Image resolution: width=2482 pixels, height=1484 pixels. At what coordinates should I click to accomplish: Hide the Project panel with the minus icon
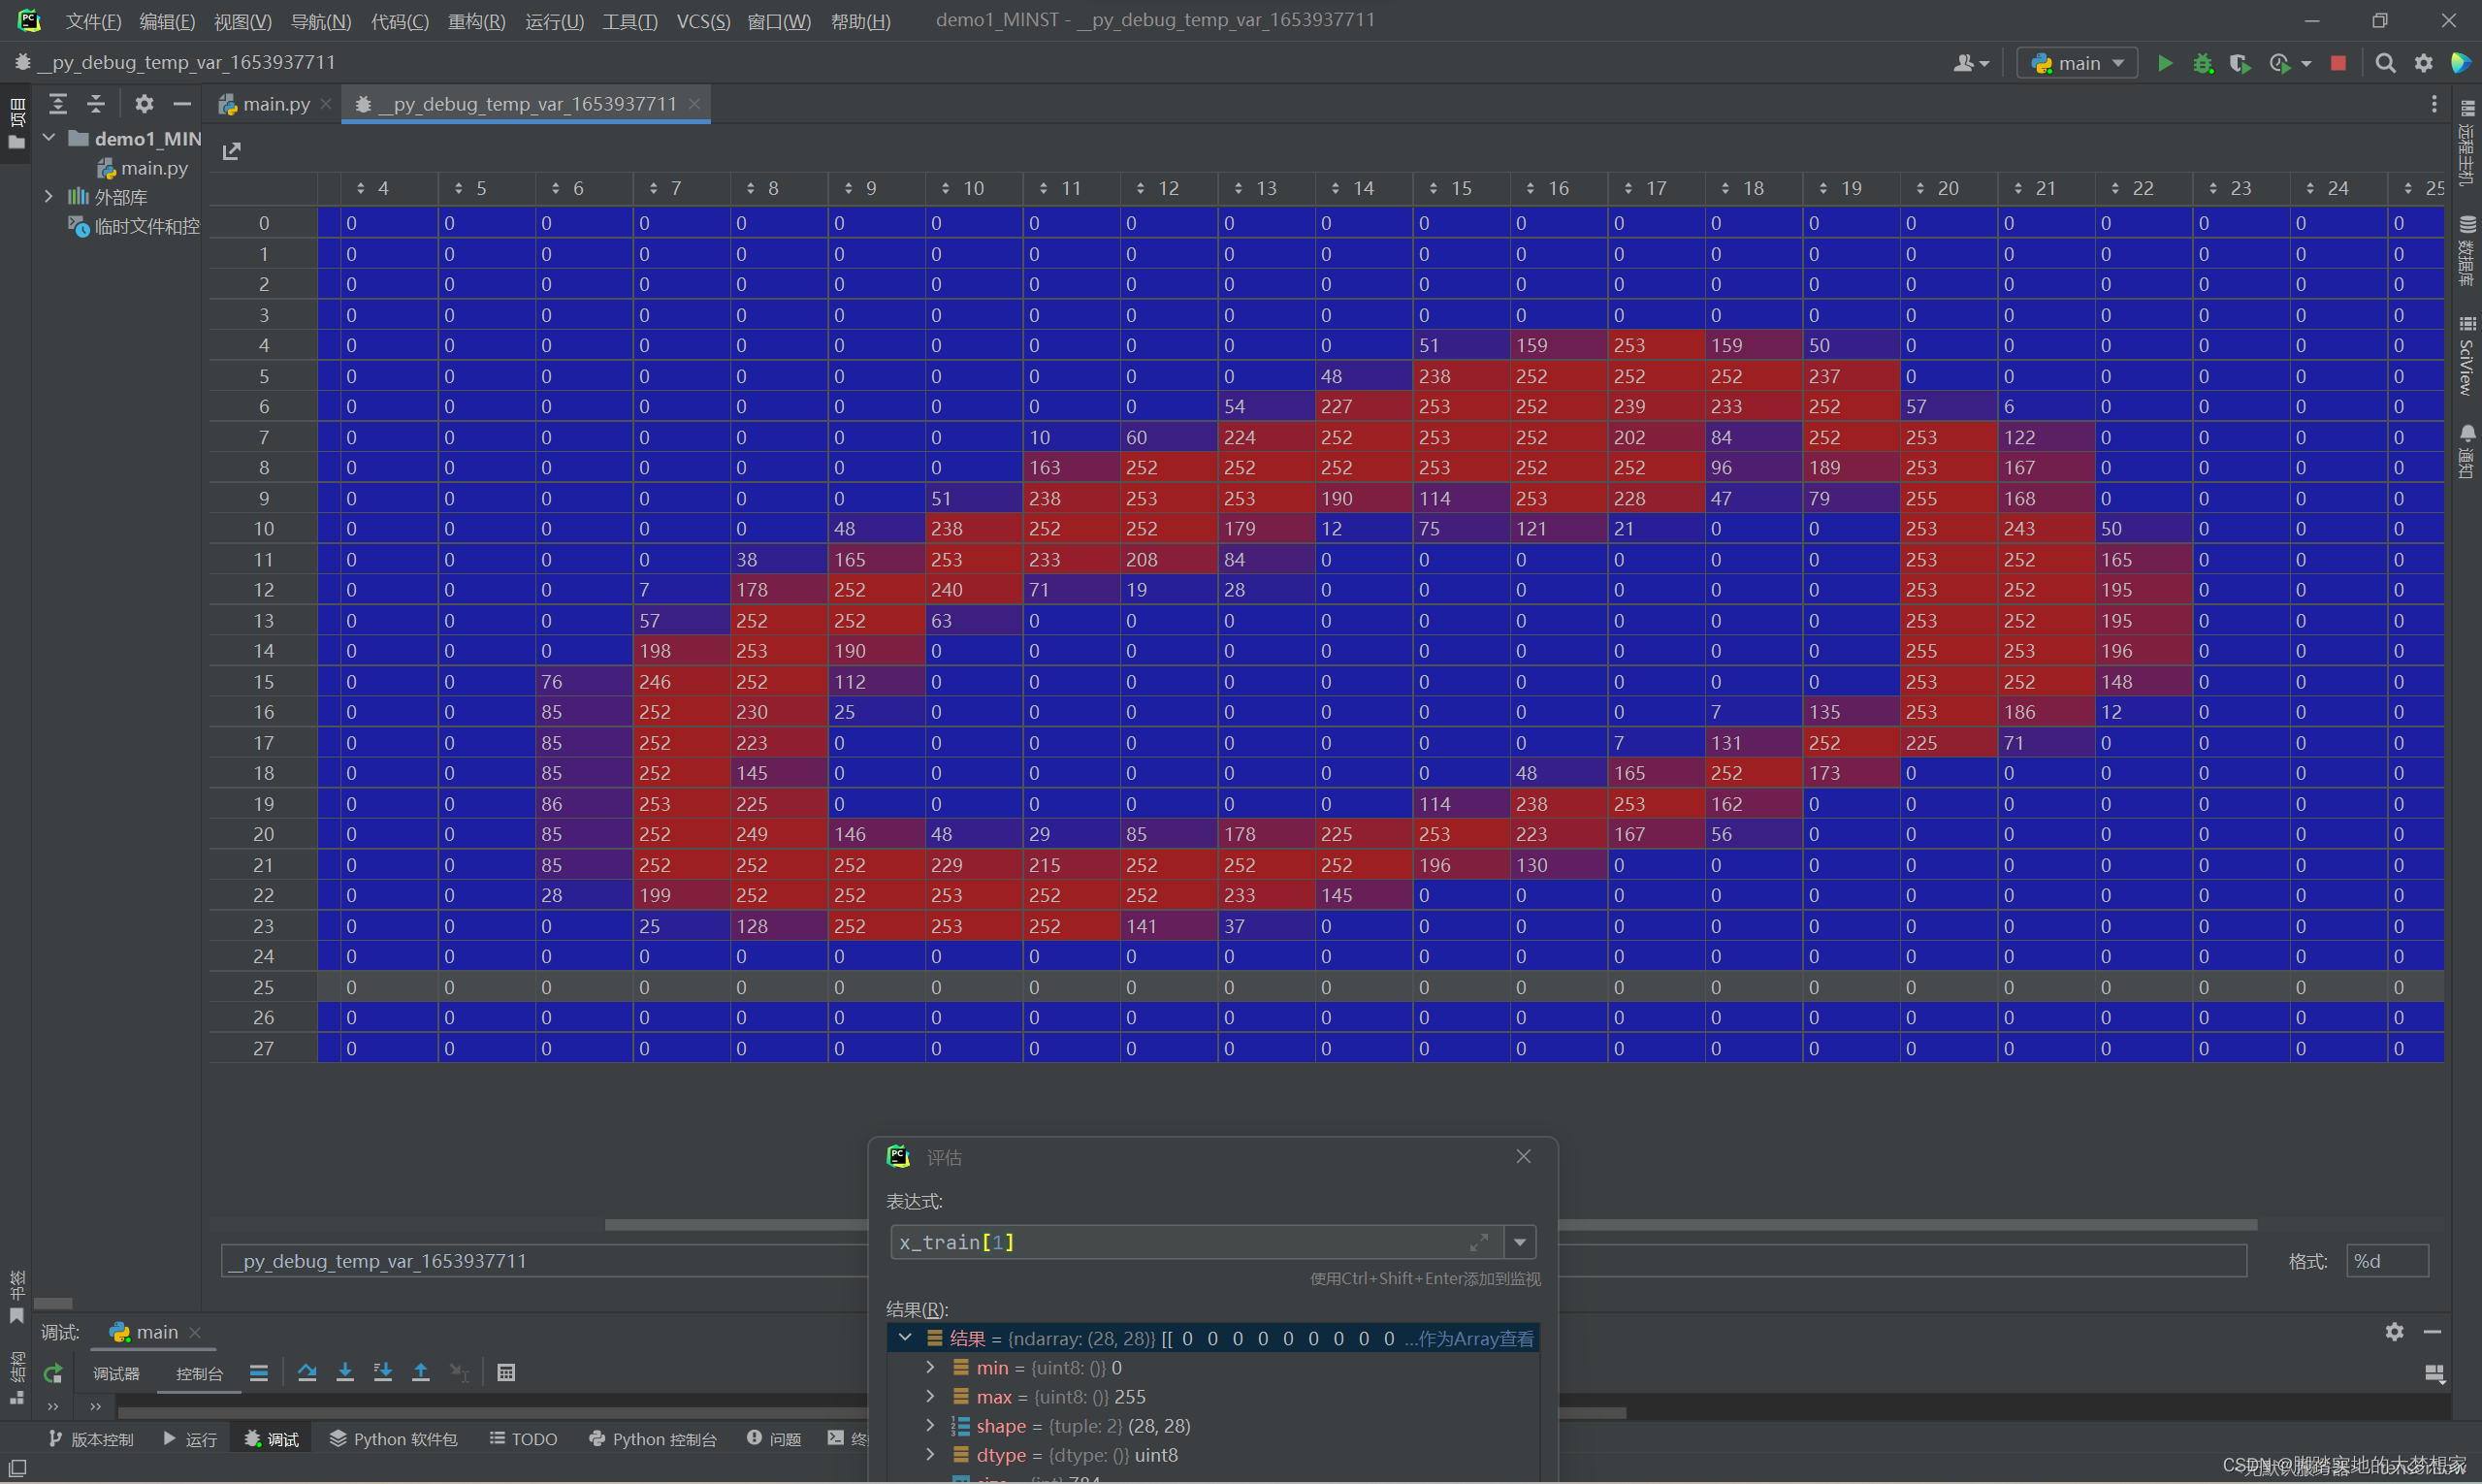click(x=182, y=103)
